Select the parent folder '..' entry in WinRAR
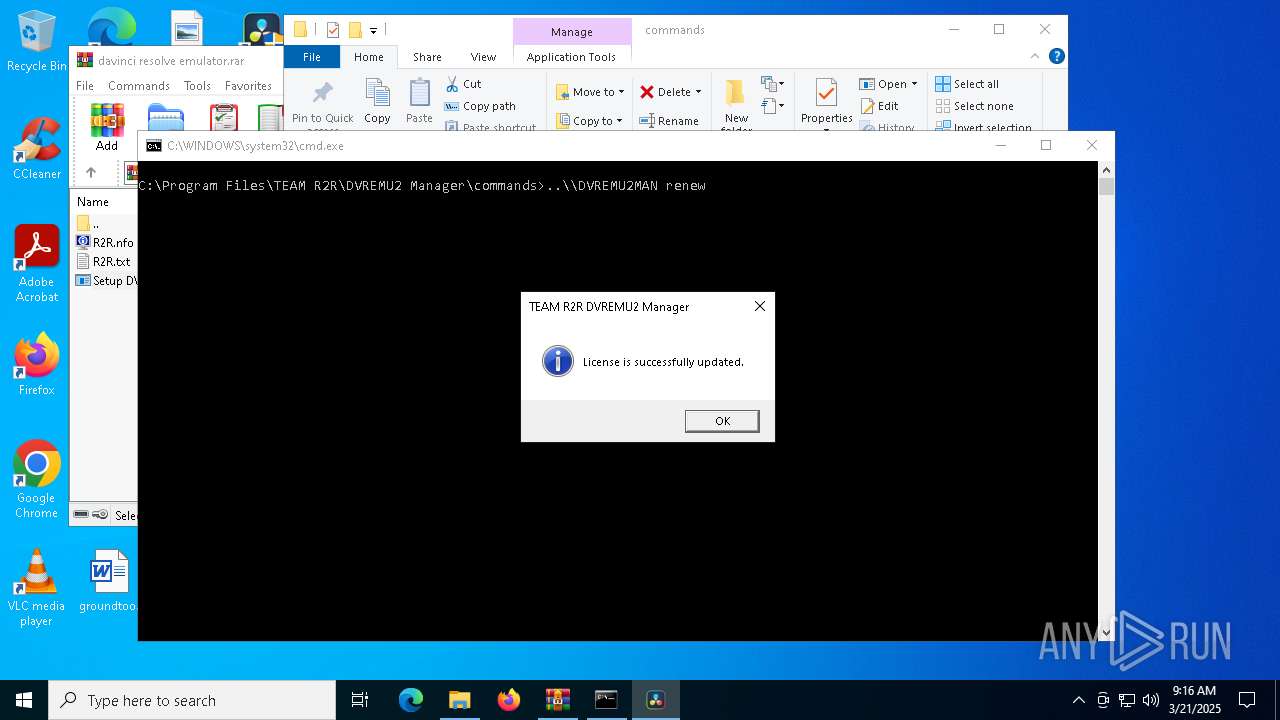This screenshot has width=1280, height=720. (x=89, y=223)
